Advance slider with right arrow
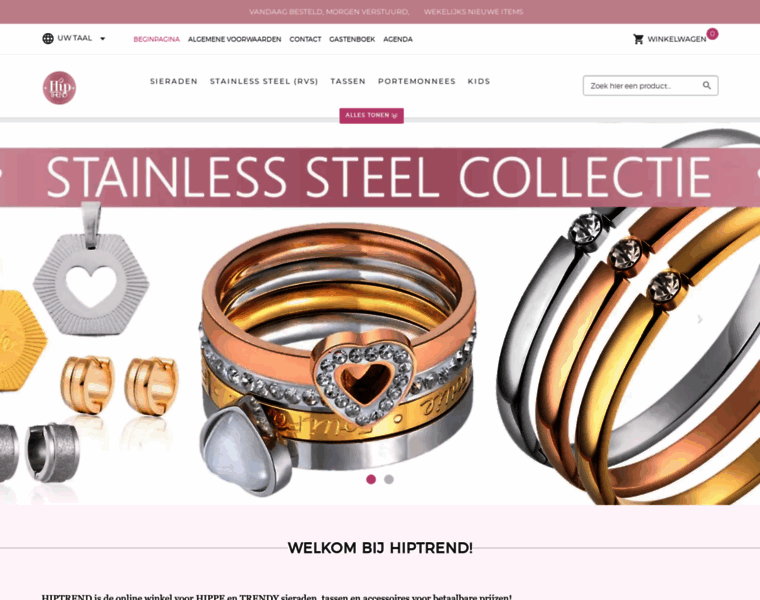Screen dimensions: 760x600 [x=699, y=319]
